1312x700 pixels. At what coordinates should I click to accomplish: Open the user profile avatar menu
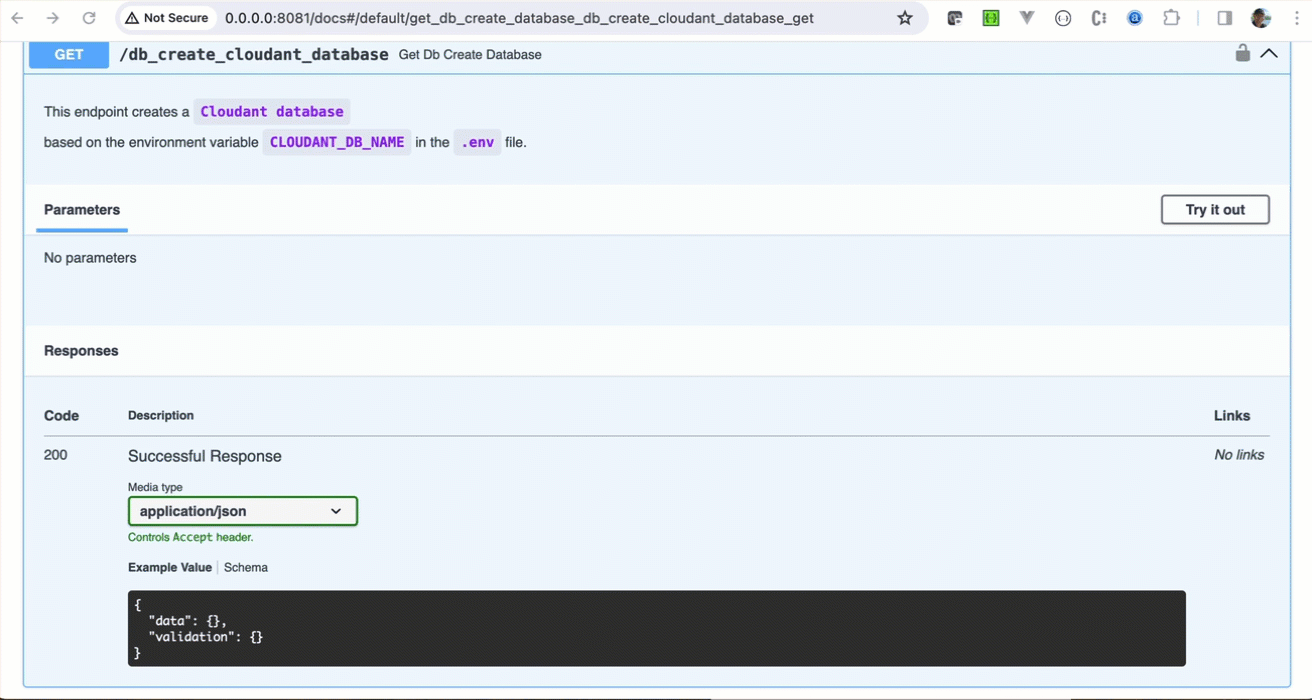click(x=1261, y=18)
